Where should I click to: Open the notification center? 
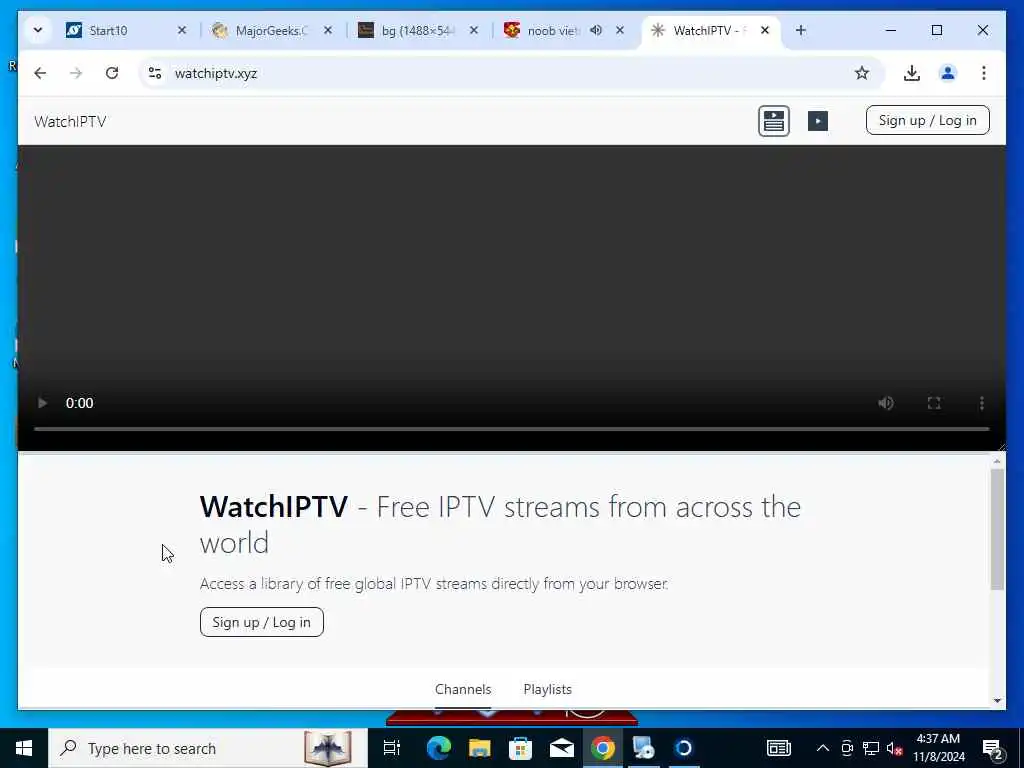tap(993, 748)
